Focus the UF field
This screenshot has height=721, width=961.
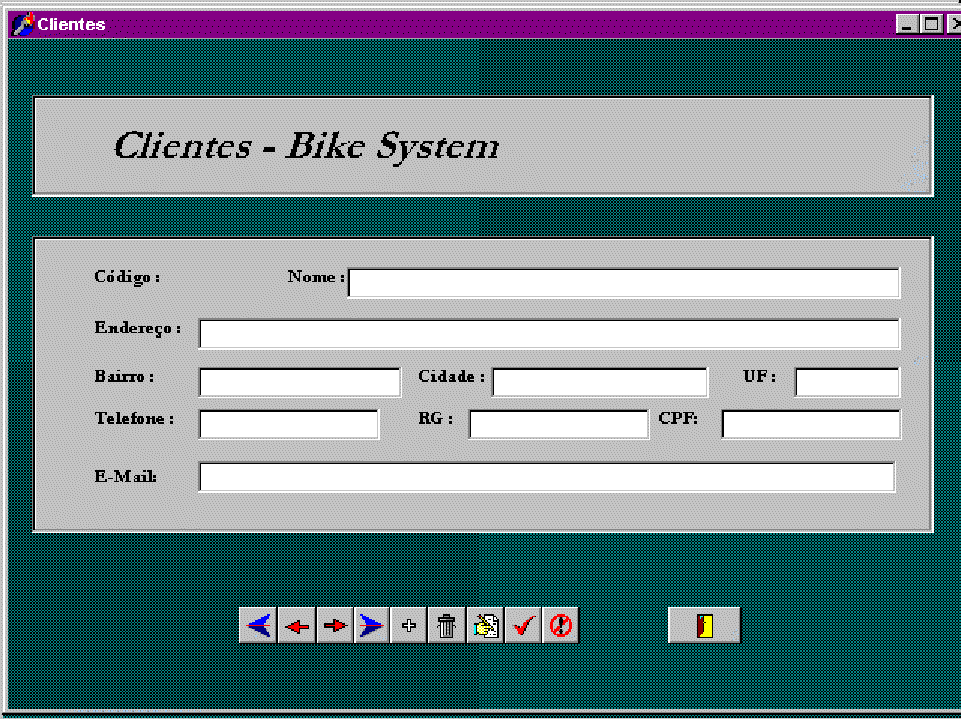[x=847, y=382]
